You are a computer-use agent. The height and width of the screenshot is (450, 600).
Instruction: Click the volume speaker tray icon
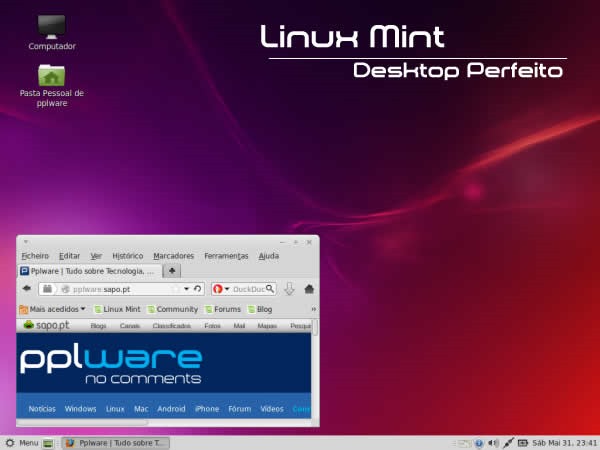(492, 443)
